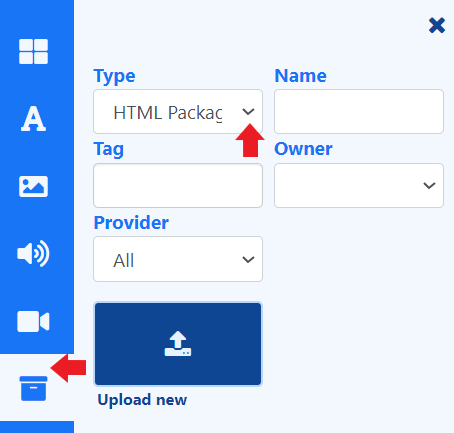Open the layouts grid icon in sidebar
This screenshot has height=433, width=454.
[33, 51]
